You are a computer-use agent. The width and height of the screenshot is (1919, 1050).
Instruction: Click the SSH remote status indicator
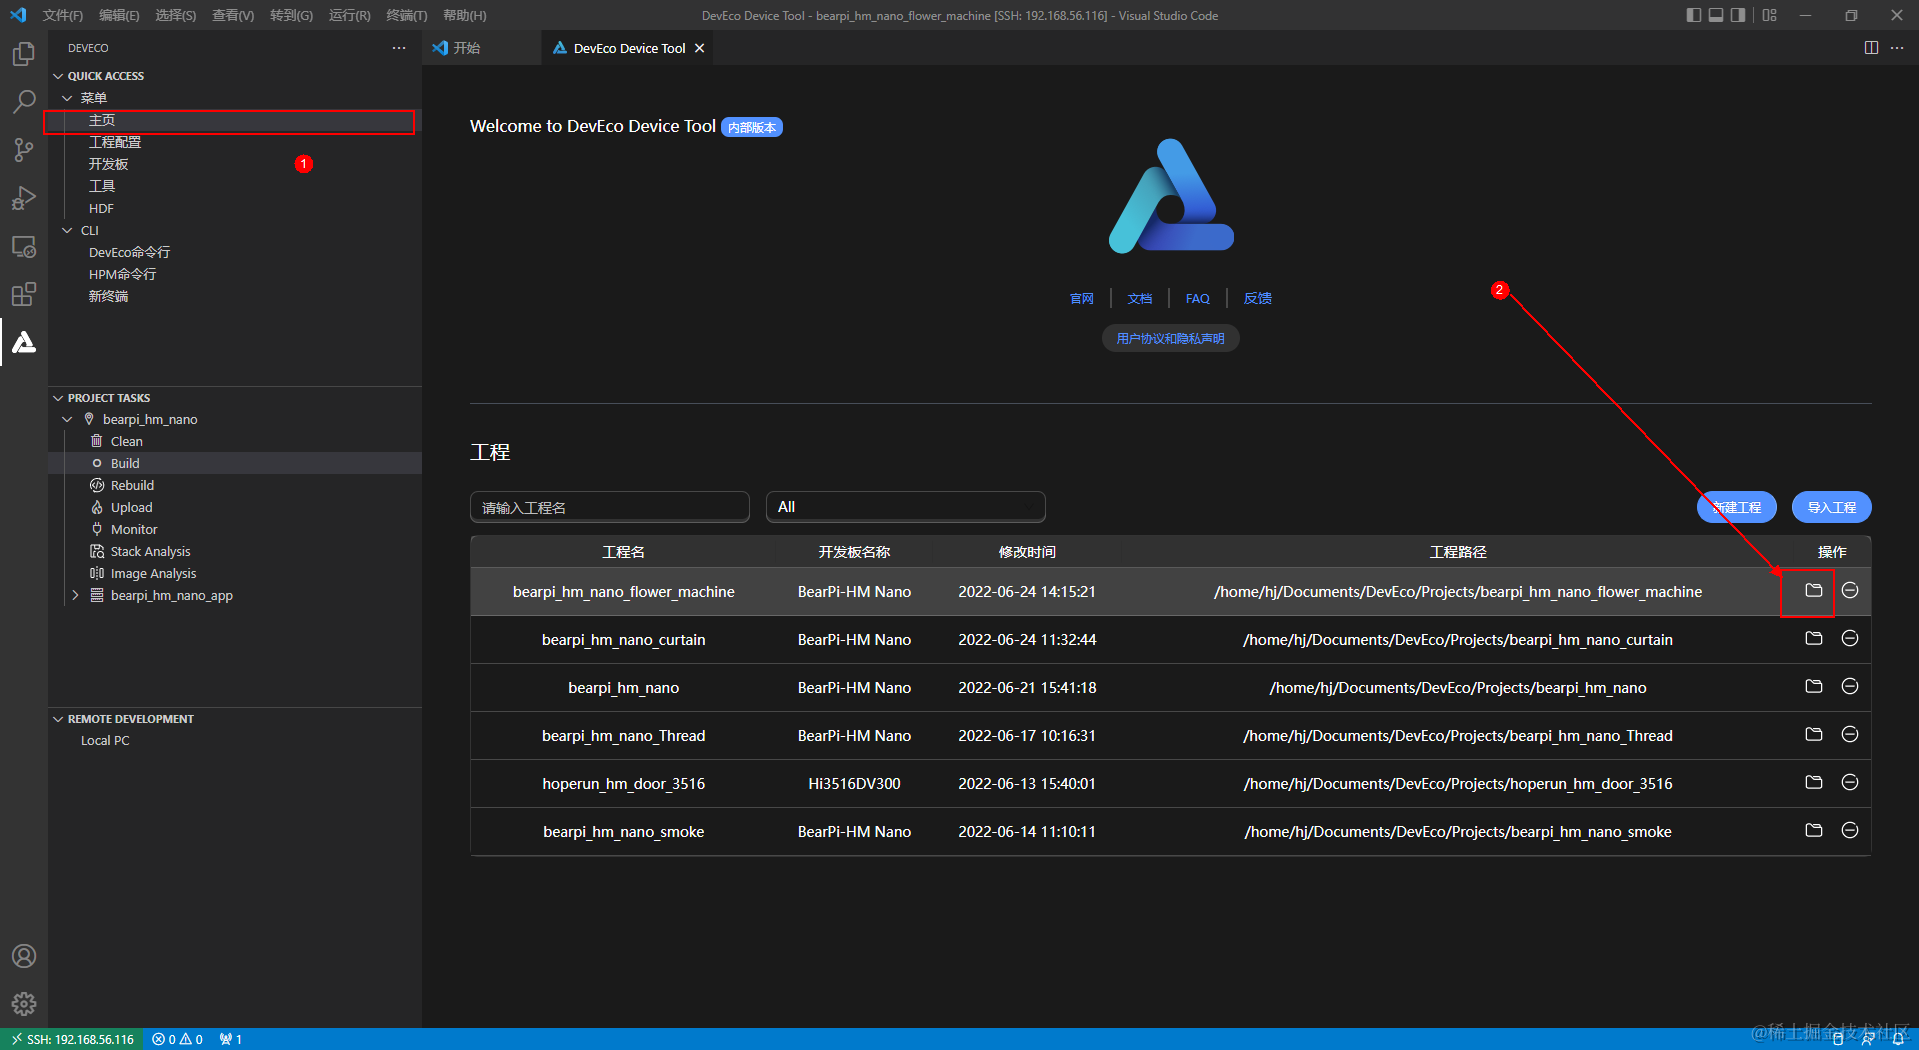72,1039
